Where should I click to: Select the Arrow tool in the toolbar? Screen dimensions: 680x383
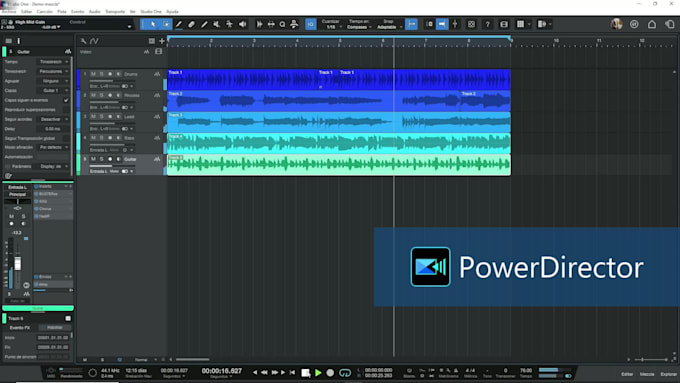point(153,25)
